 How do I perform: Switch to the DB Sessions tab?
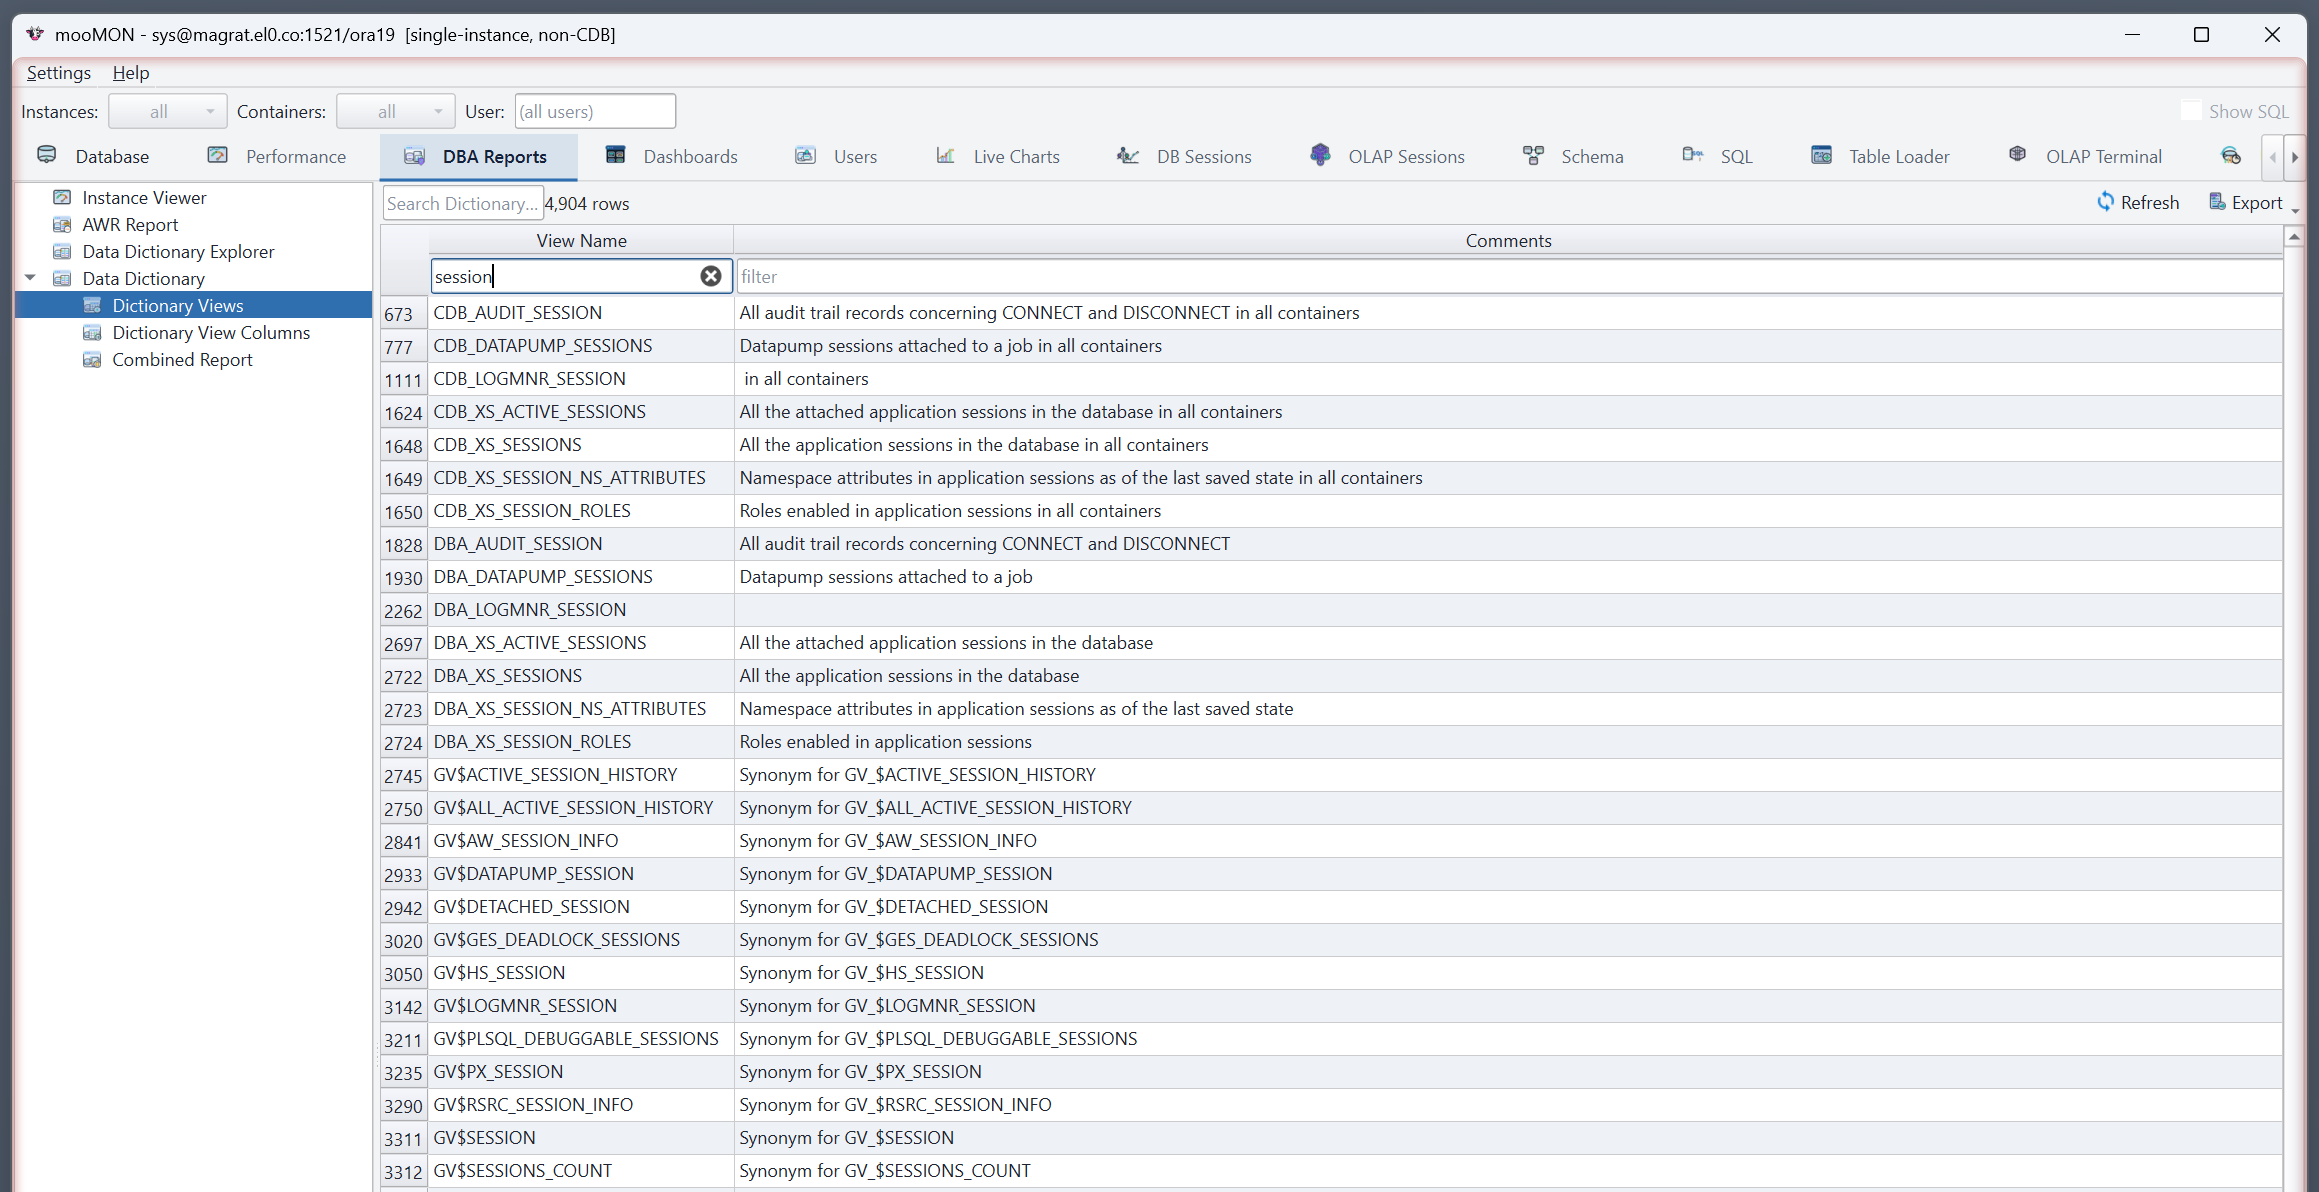point(1184,156)
